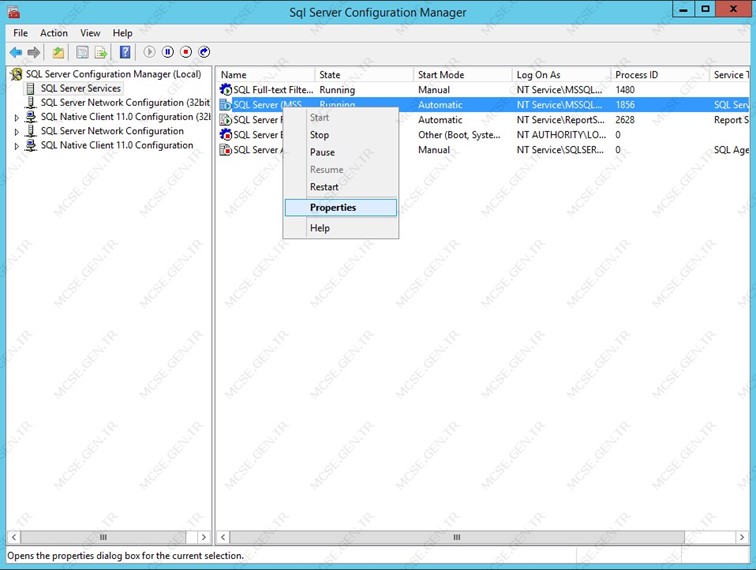Open the Help question mark toolbar icon
Screen dimensions: 756x570
125,52
